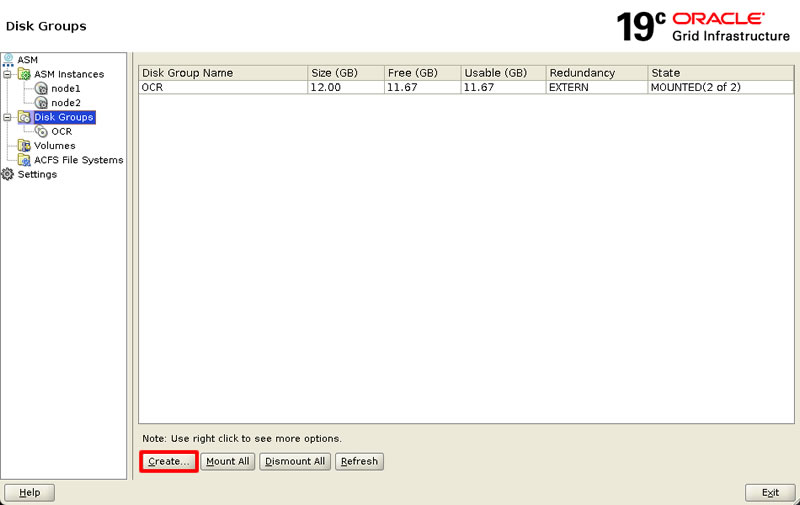This screenshot has width=800, height=505.
Task: Click the Usable (GB) 11.67 cell
Action: [x=503, y=87]
